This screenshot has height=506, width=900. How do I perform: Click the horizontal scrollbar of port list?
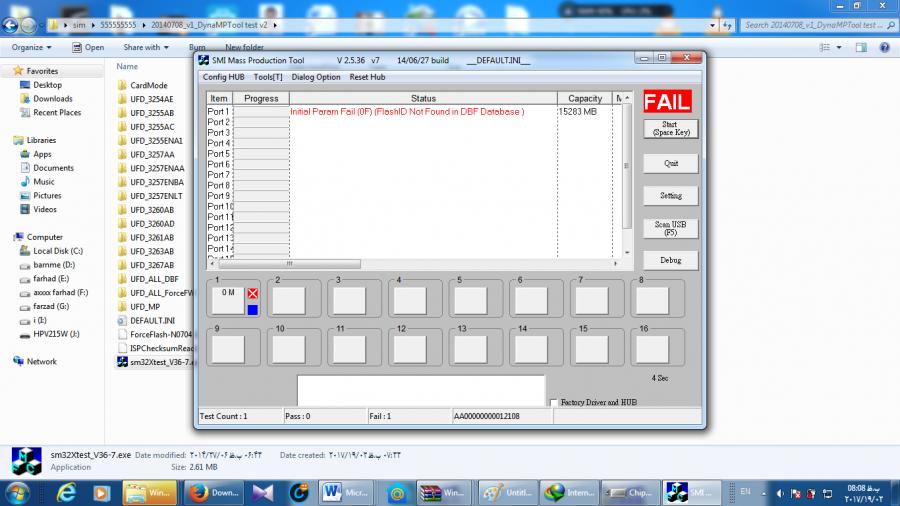289,264
